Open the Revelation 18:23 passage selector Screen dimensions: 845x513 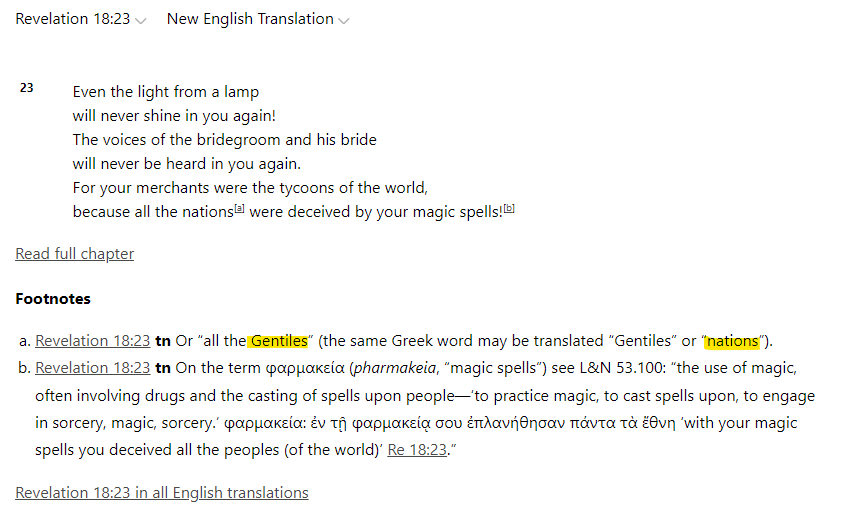pyautogui.click(x=73, y=19)
